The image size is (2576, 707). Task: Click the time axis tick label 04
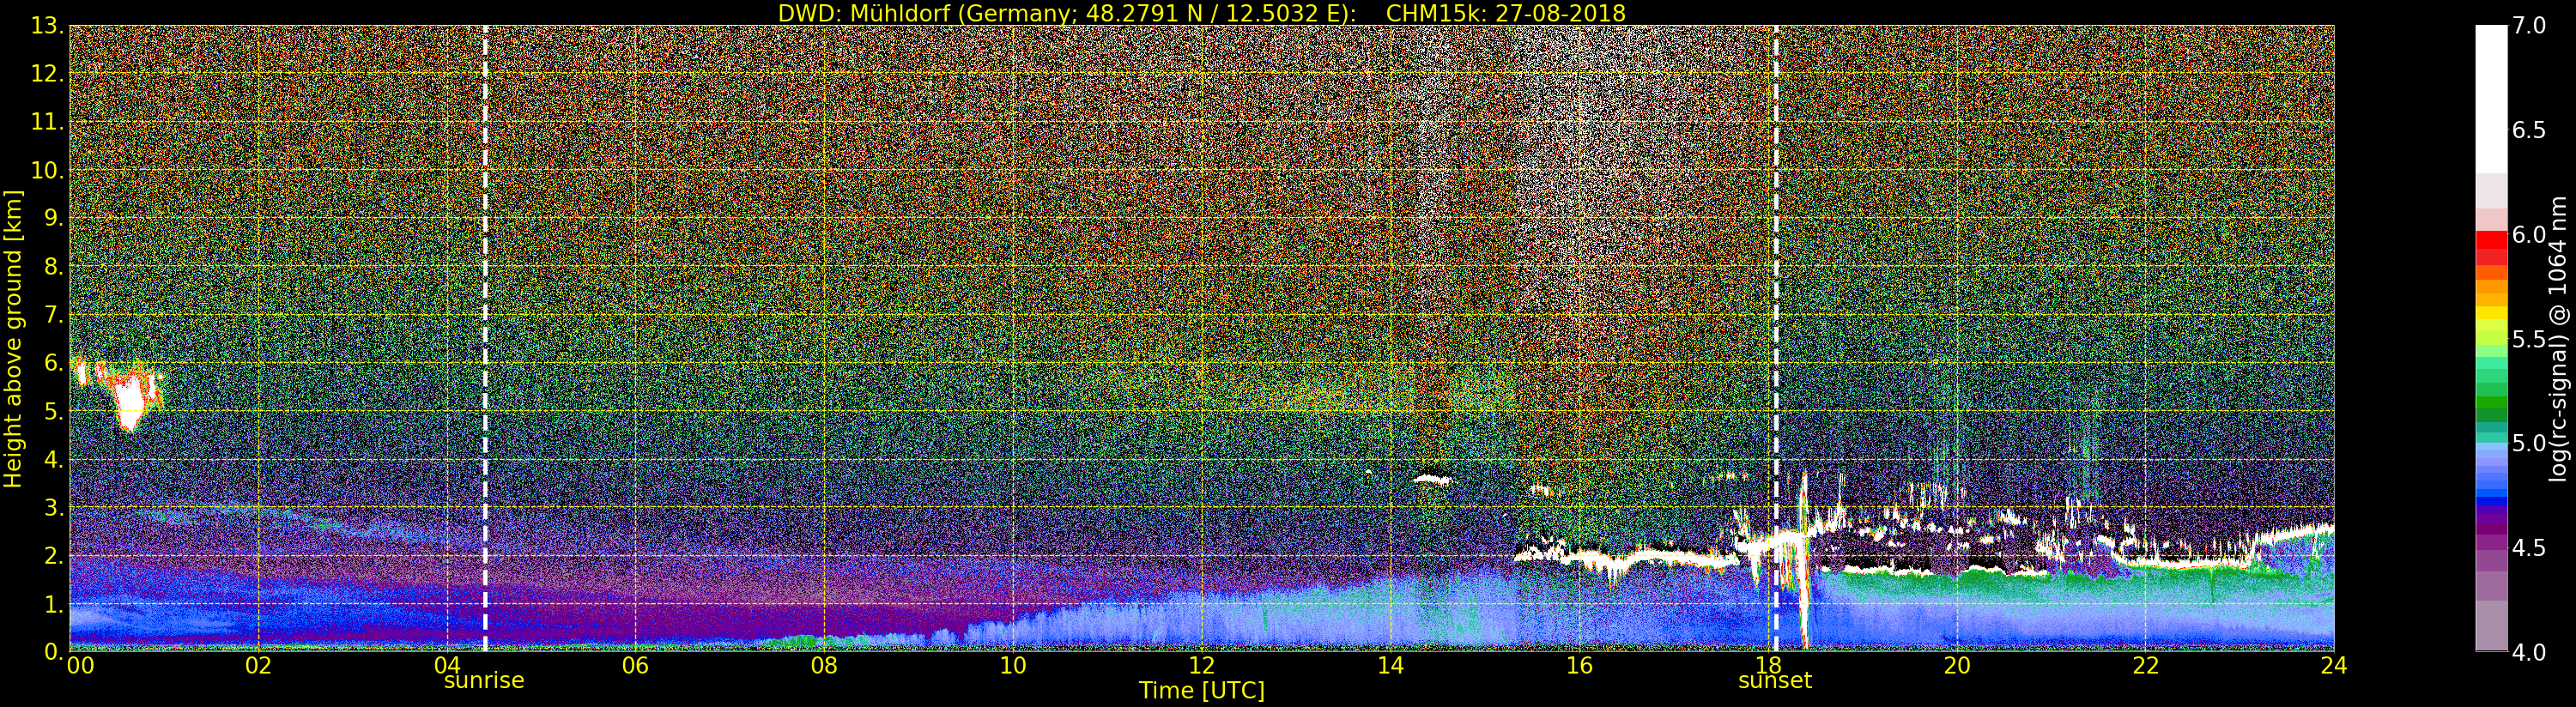pyautogui.click(x=447, y=665)
